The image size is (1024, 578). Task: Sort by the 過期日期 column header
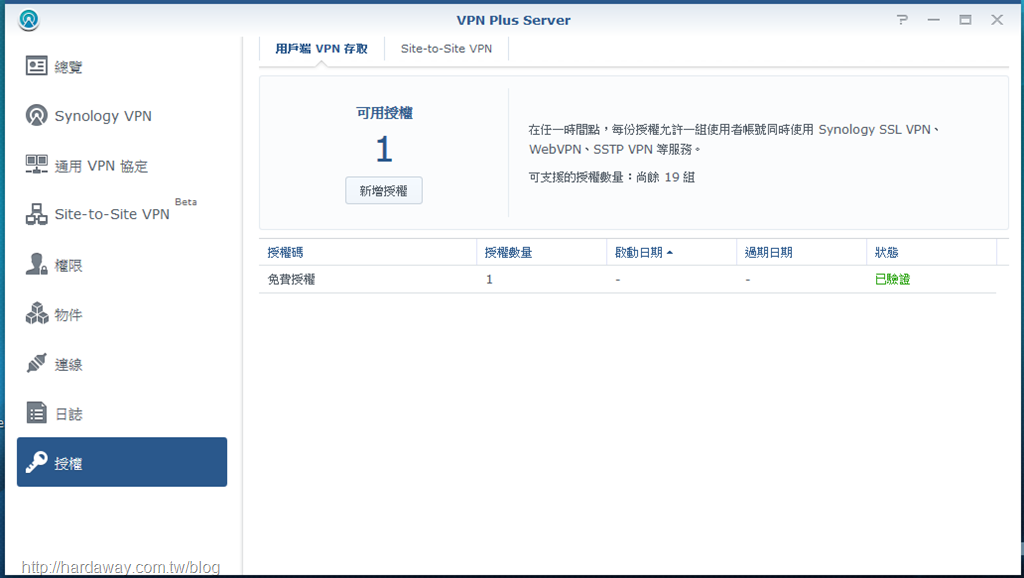pyautogui.click(x=801, y=252)
